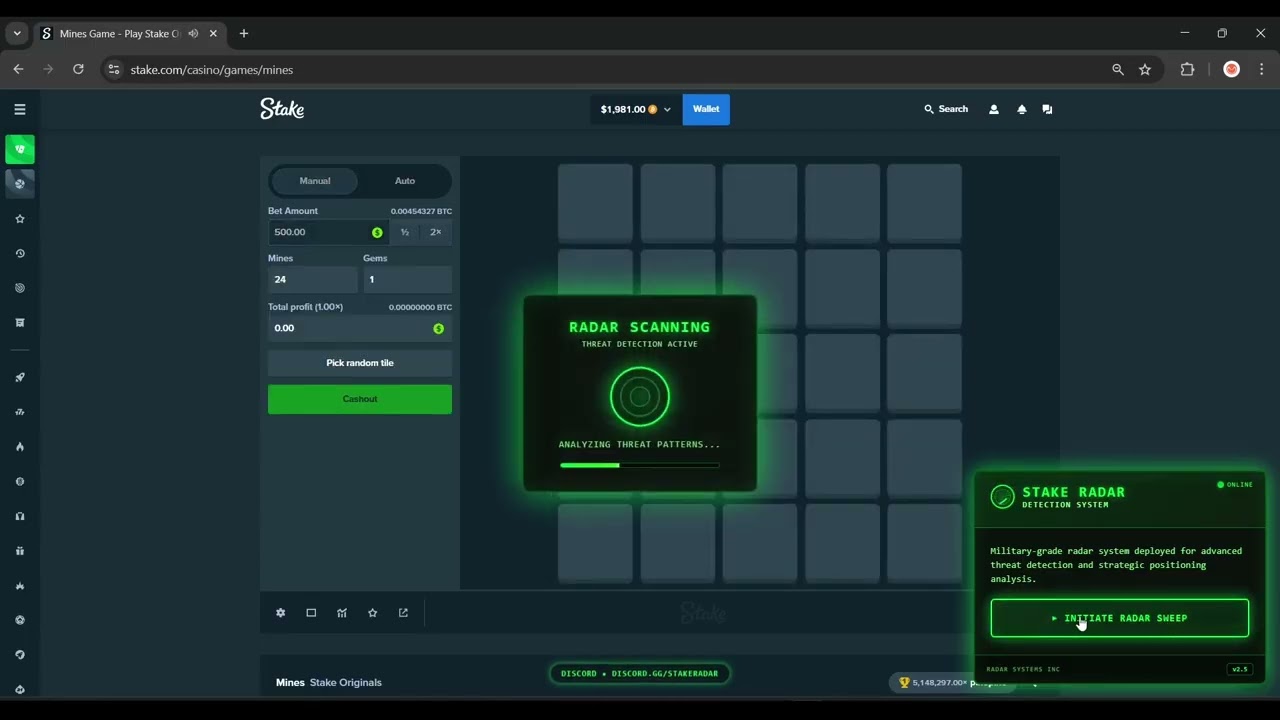Open game settings gear icon
This screenshot has height=720, width=1280.
(280, 613)
